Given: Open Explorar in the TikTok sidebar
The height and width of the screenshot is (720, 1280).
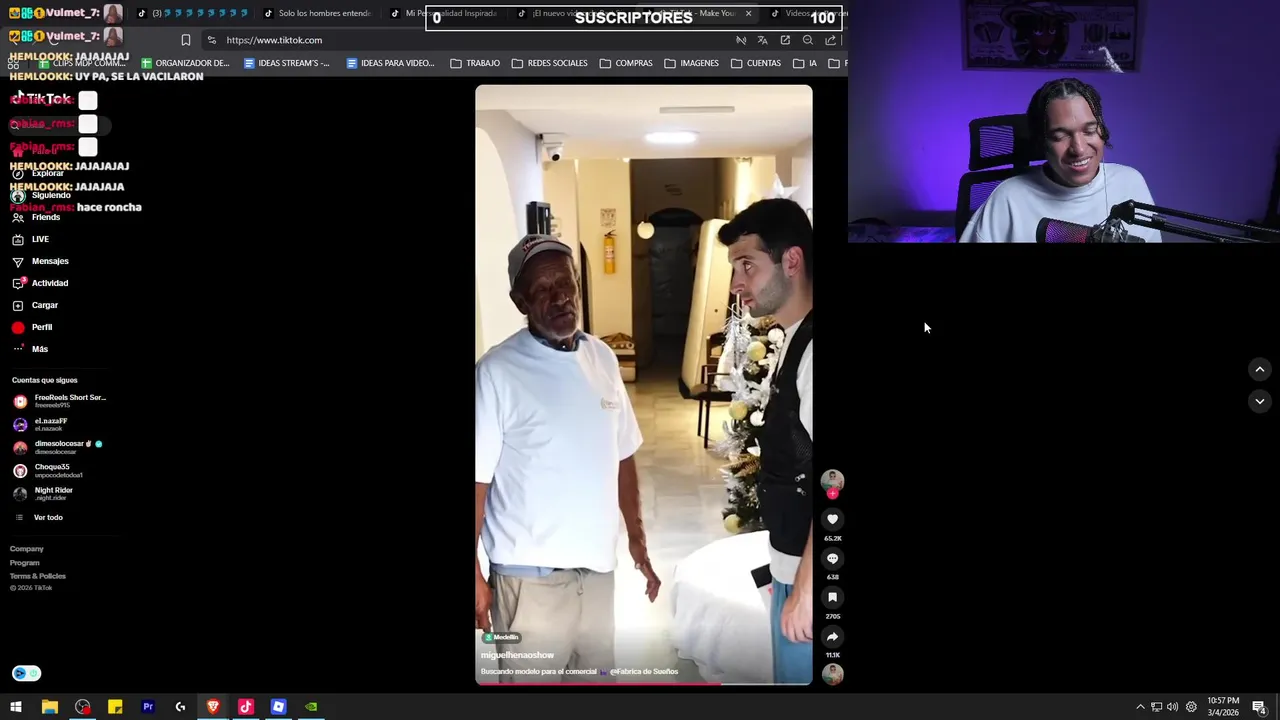Looking at the screenshot, I should pos(38,173).
